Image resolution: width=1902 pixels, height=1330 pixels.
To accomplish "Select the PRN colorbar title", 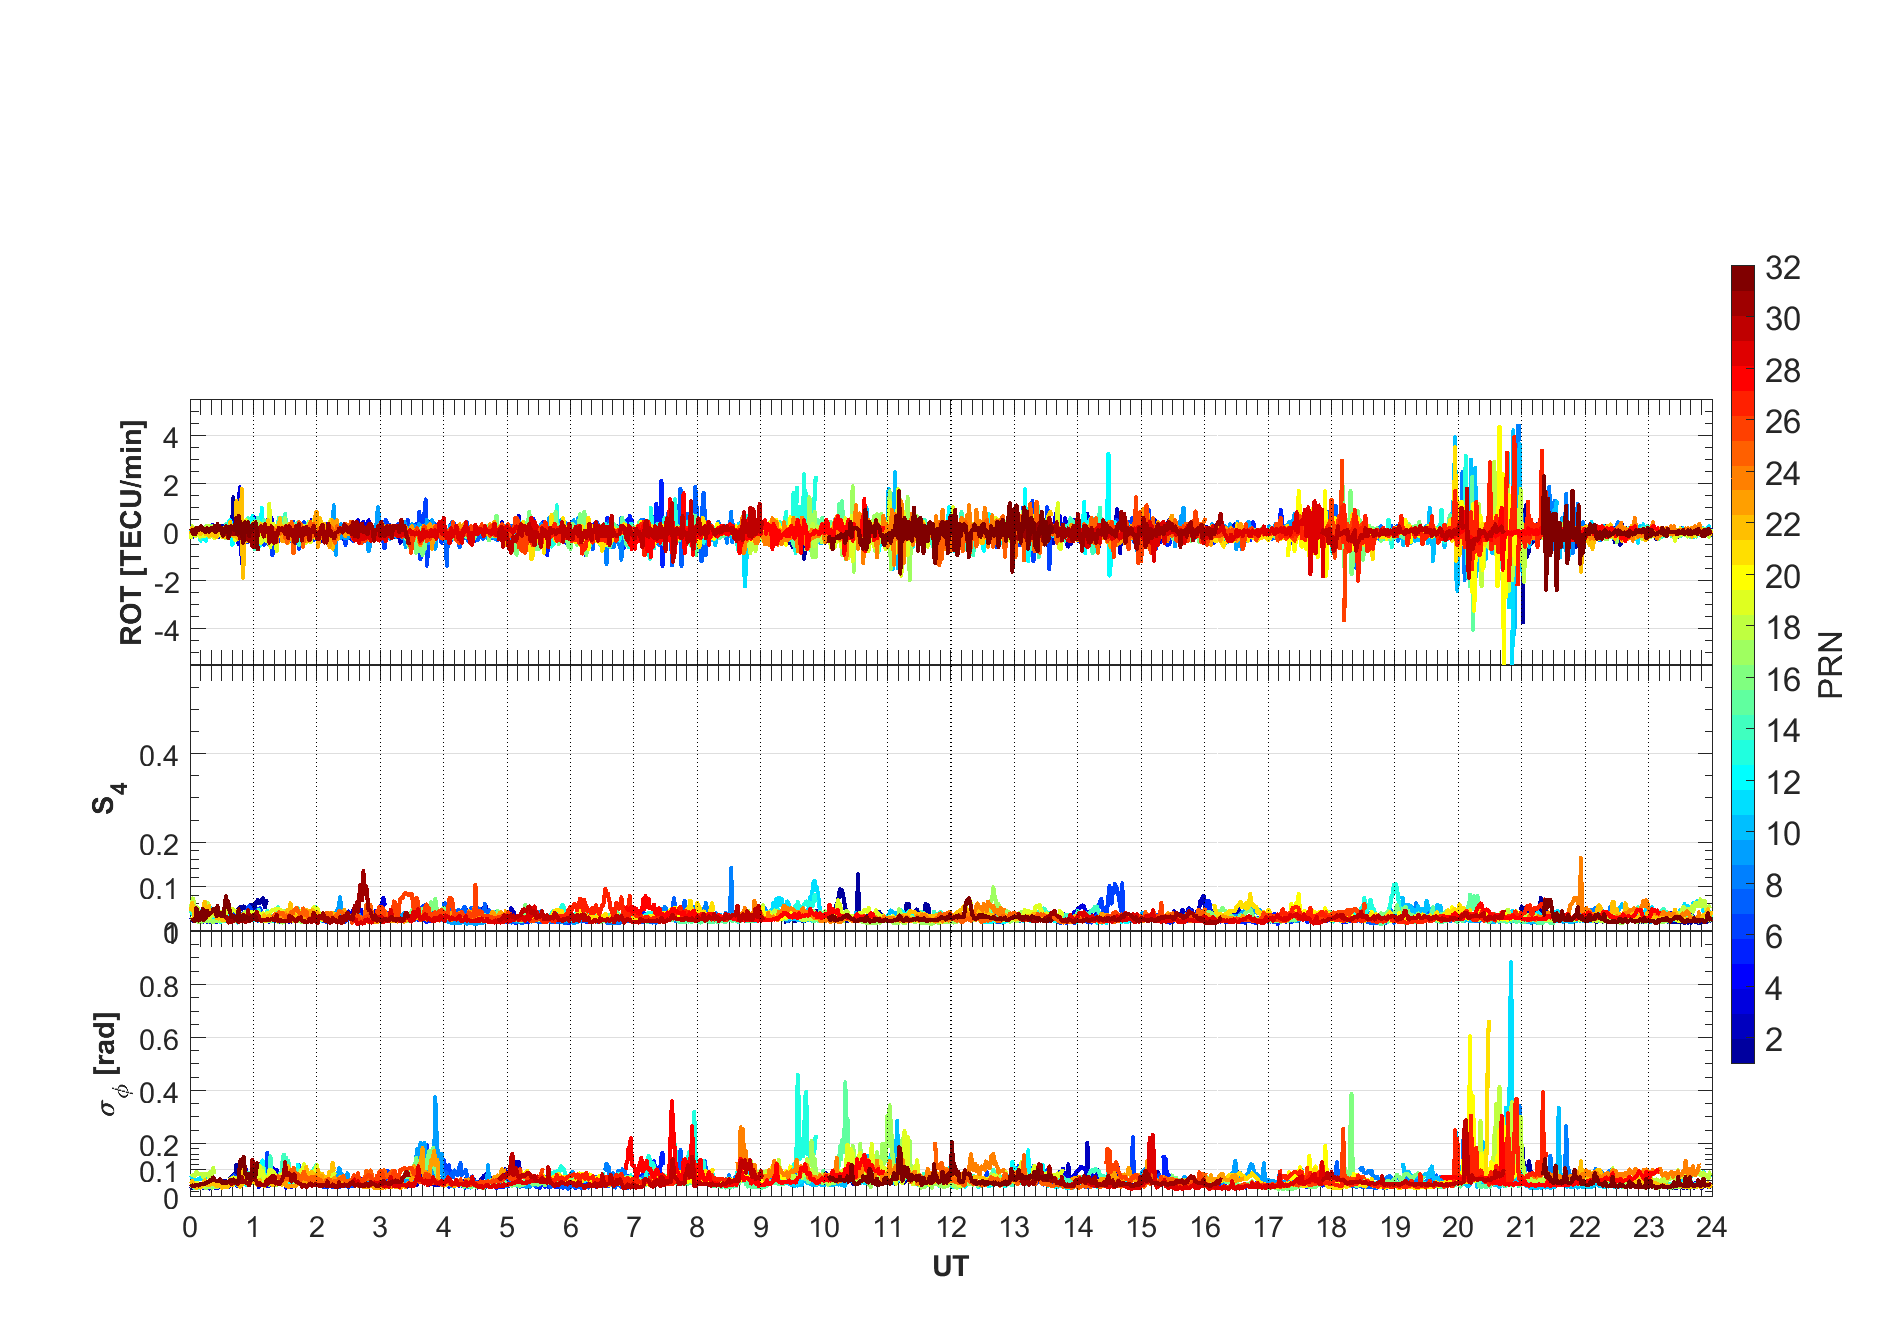I will coord(1830,665).
